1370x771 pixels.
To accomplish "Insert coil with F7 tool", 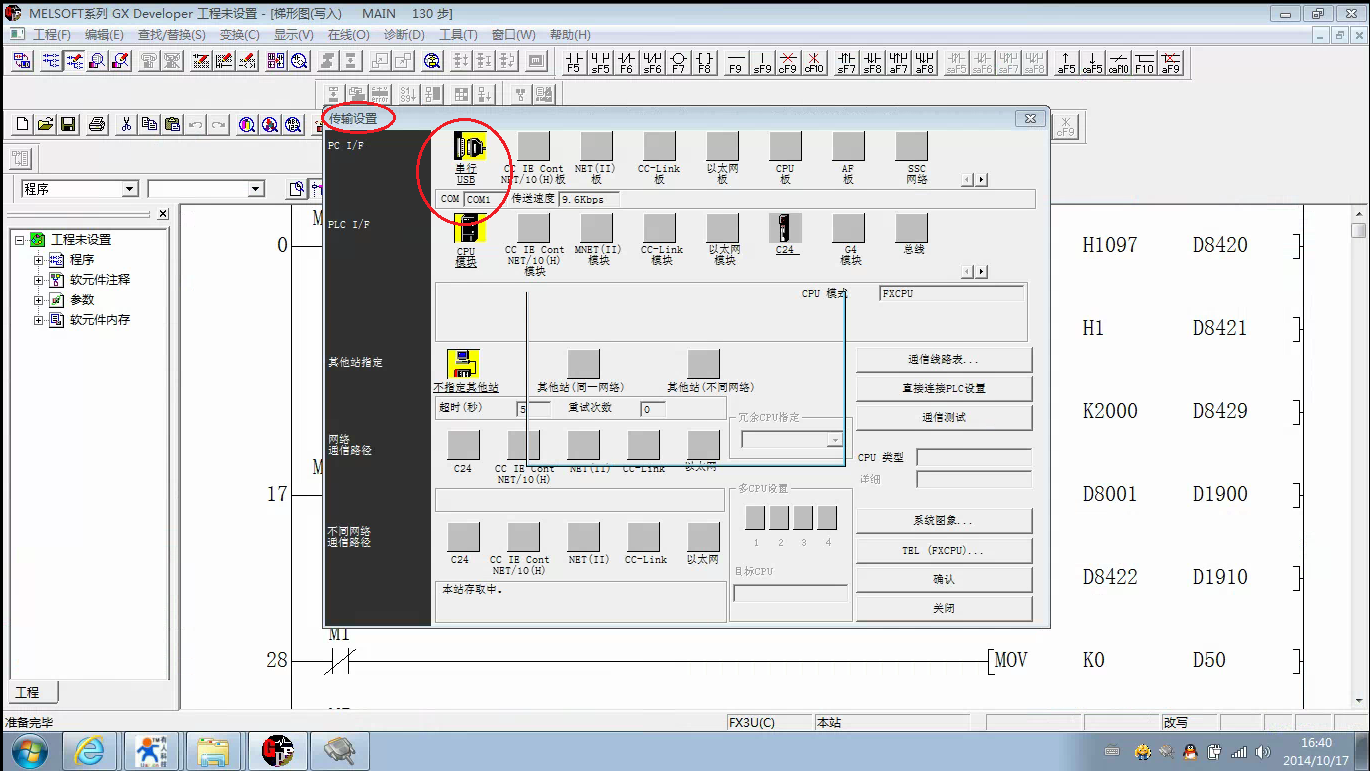I will 678,63.
